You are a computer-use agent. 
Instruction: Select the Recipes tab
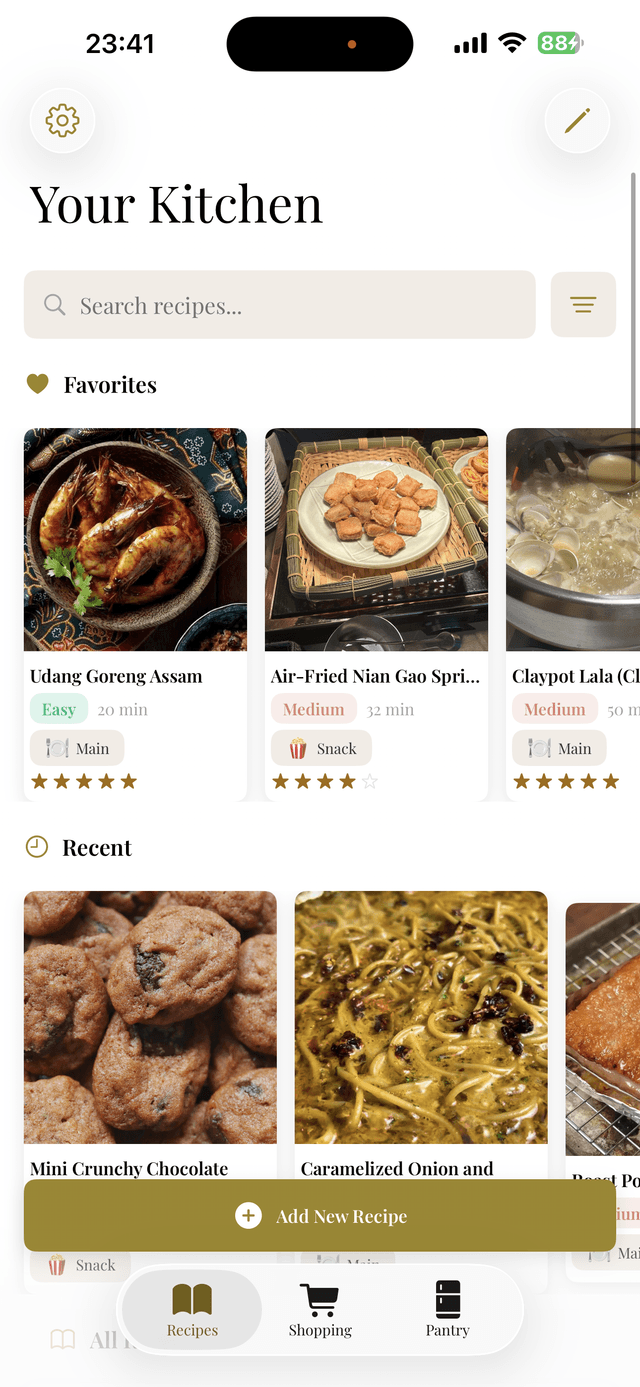(192, 1310)
